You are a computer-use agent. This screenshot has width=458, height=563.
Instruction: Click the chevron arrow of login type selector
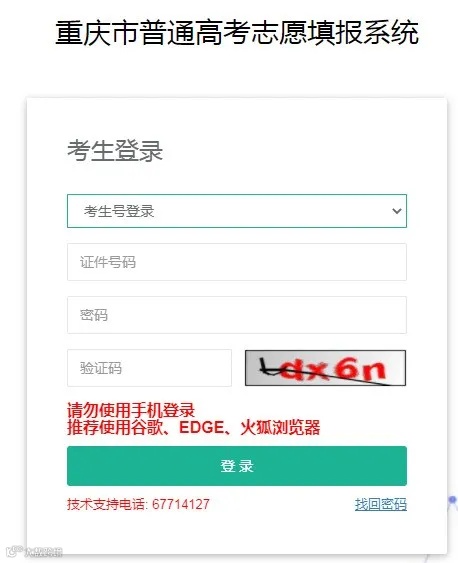pos(397,211)
